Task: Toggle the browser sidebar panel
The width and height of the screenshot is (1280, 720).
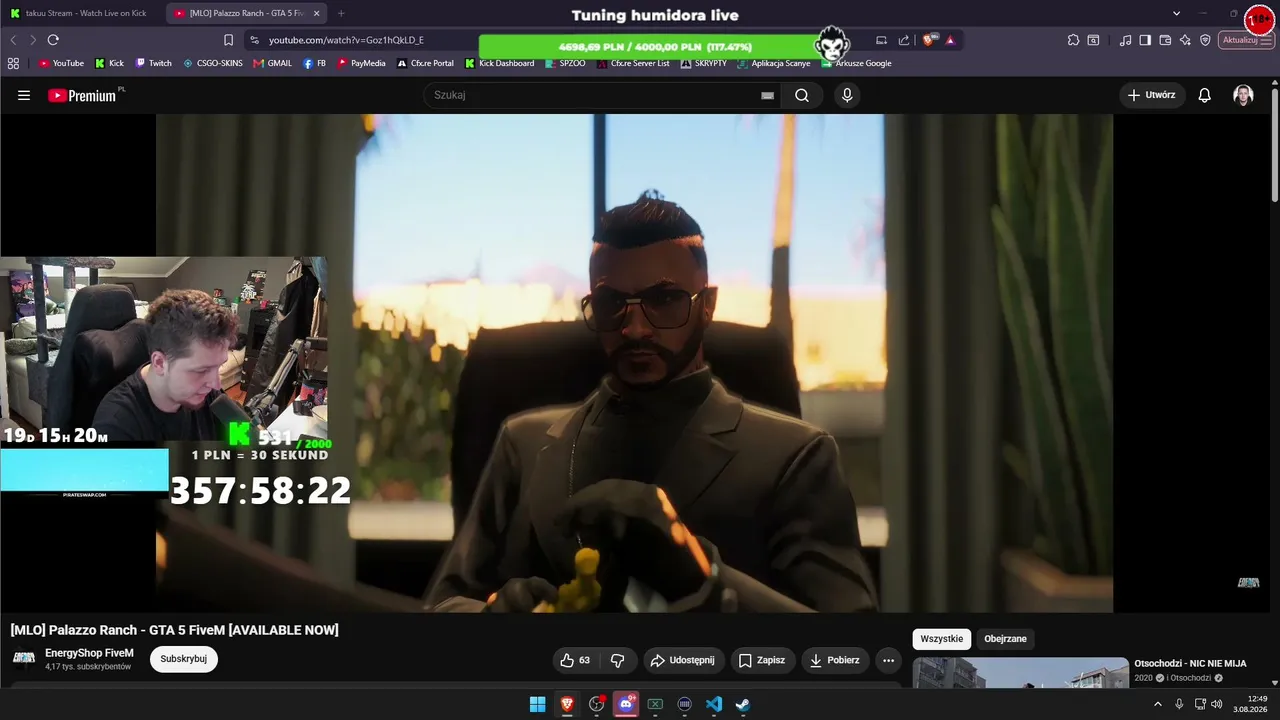Action: (1145, 40)
